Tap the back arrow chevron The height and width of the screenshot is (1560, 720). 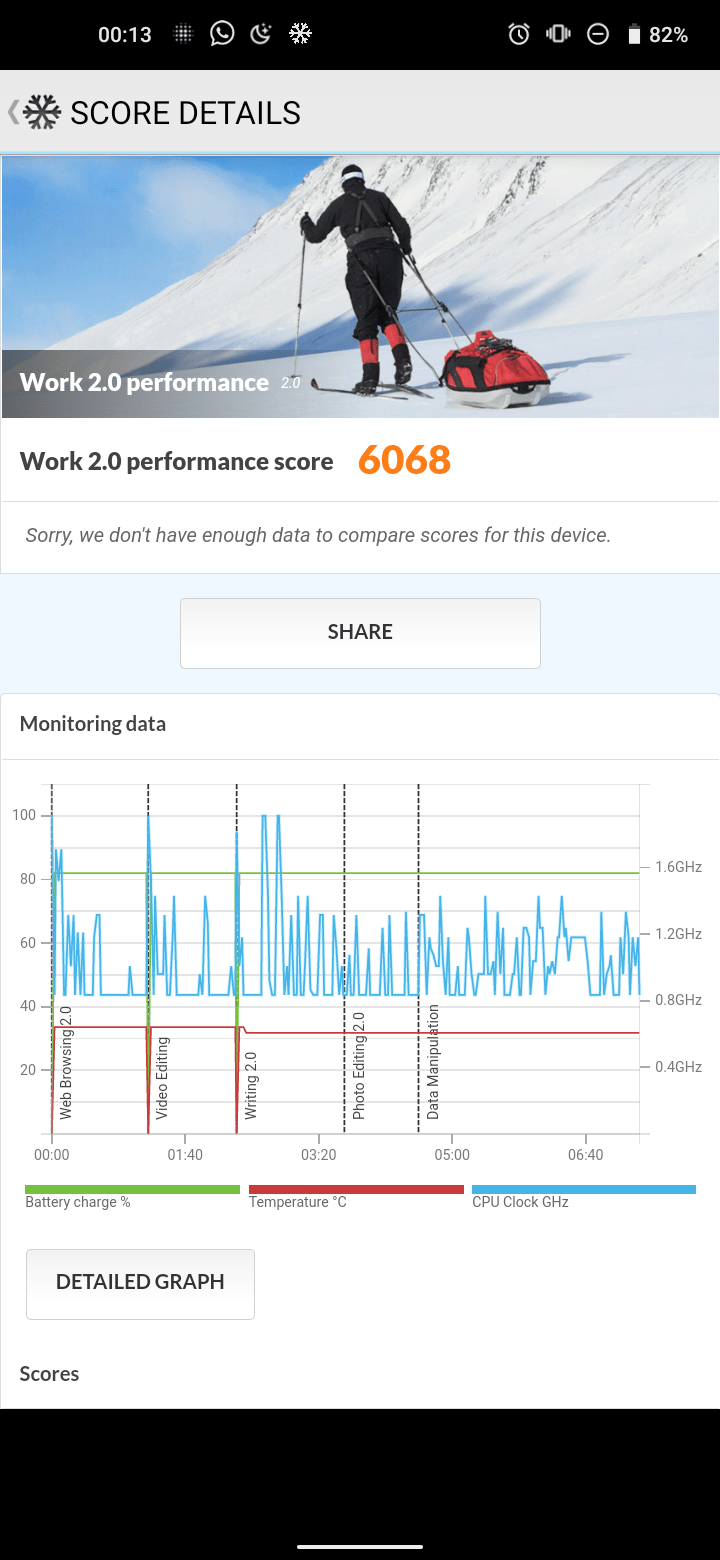[x=13, y=112]
